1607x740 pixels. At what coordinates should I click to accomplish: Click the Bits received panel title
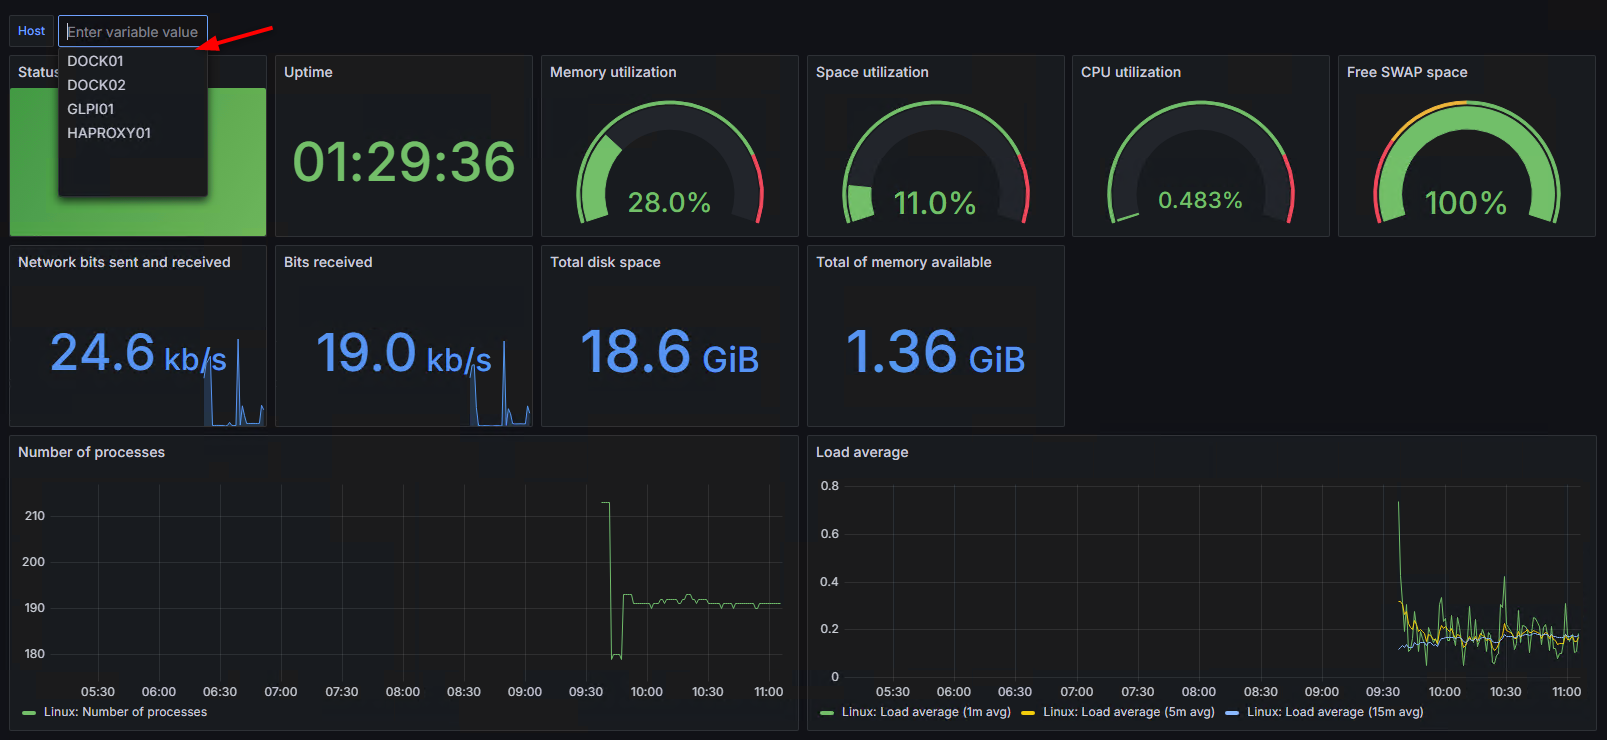pyautogui.click(x=328, y=262)
